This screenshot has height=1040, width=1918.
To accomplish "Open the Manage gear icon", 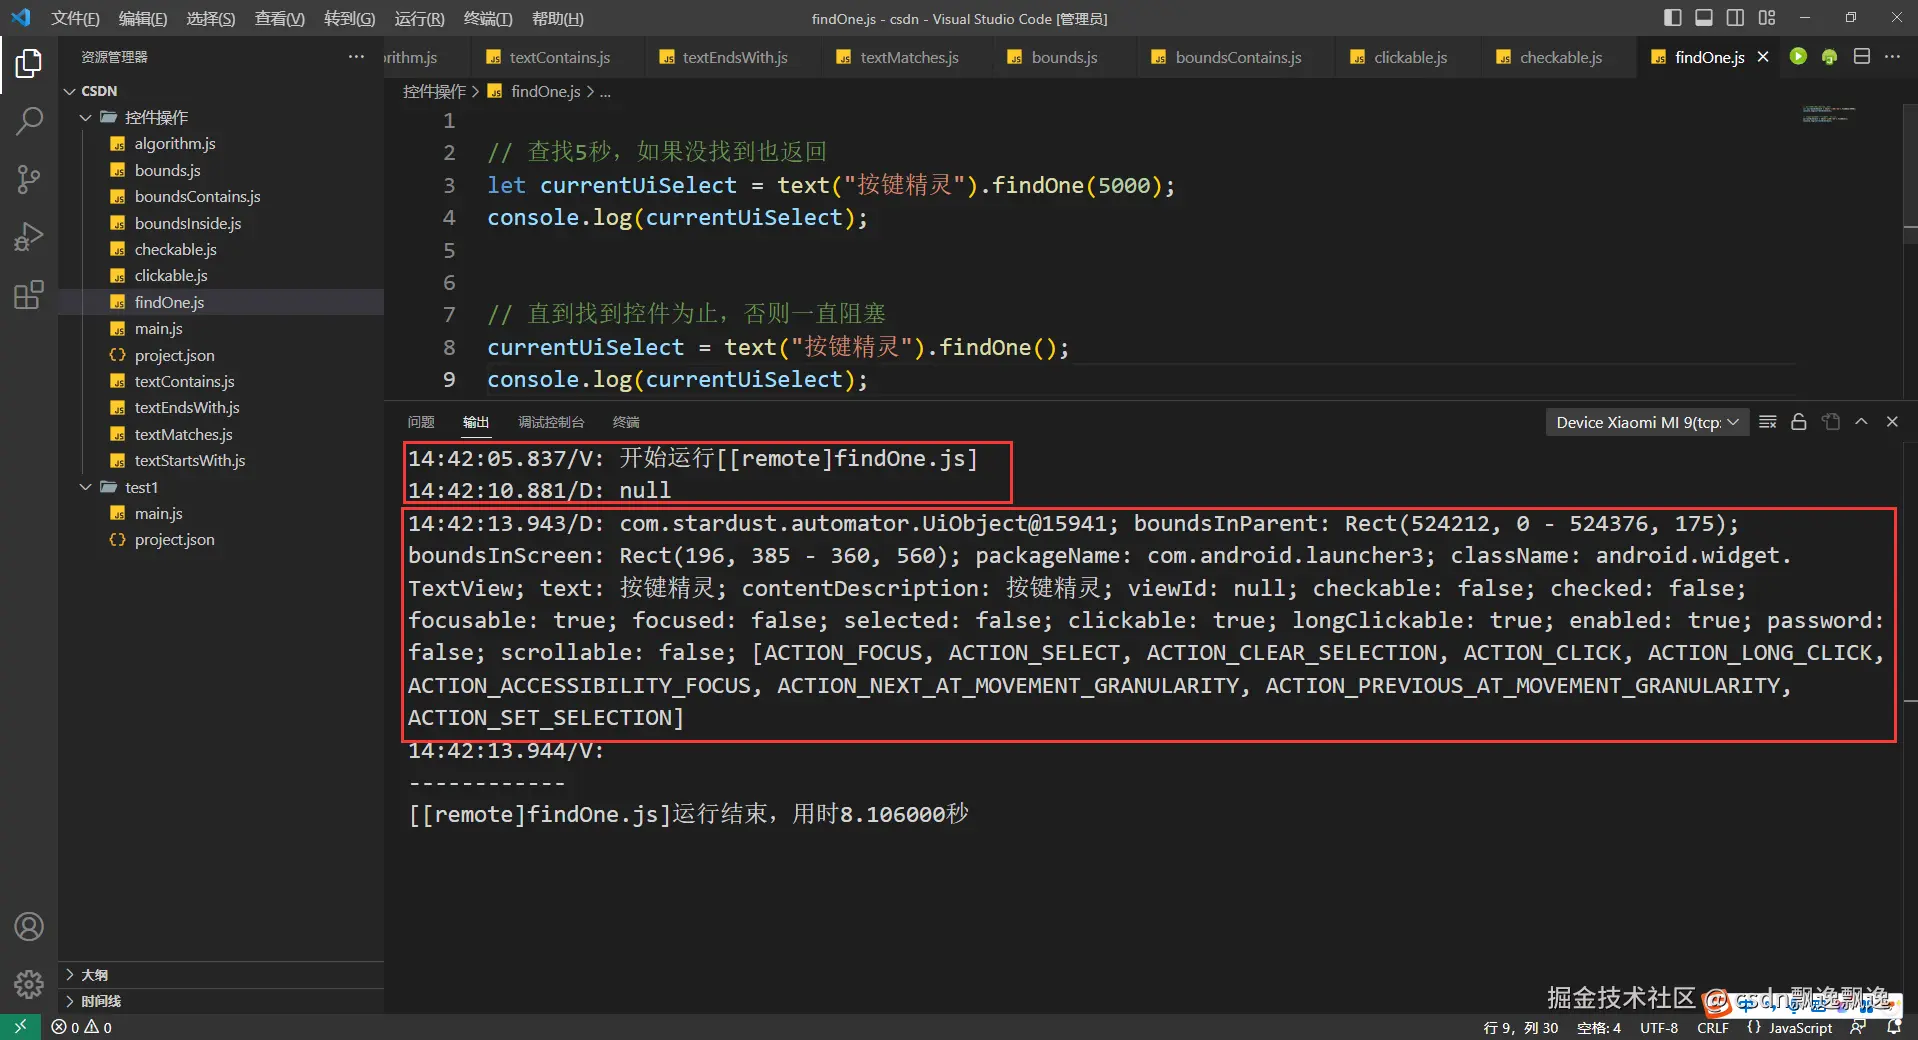I will [x=29, y=985].
